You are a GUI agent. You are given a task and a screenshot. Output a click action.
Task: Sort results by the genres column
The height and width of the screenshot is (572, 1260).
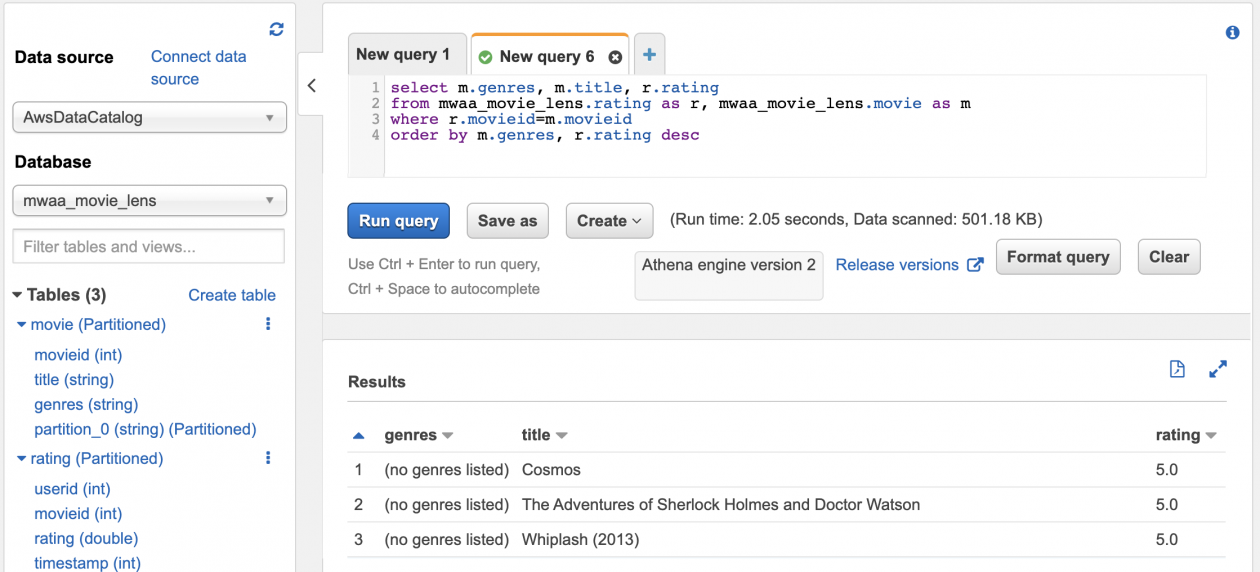418,435
